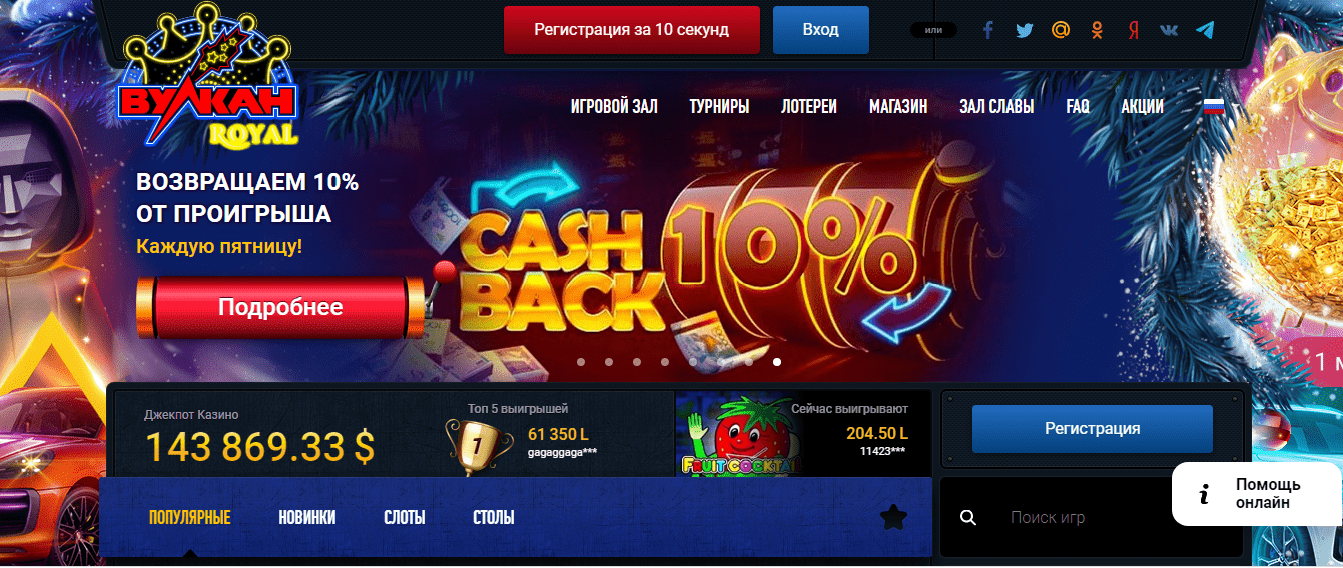Screen dimensions: 1343x568
Task: Switch to the Популярные games tab
Action: tap(190, 518)
